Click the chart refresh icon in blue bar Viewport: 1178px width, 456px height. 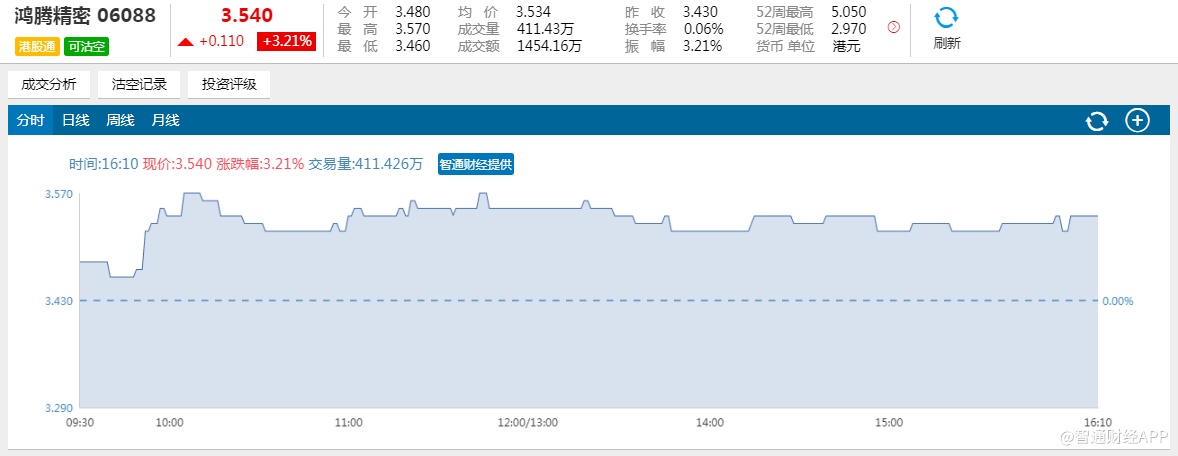coord(1097,121)
